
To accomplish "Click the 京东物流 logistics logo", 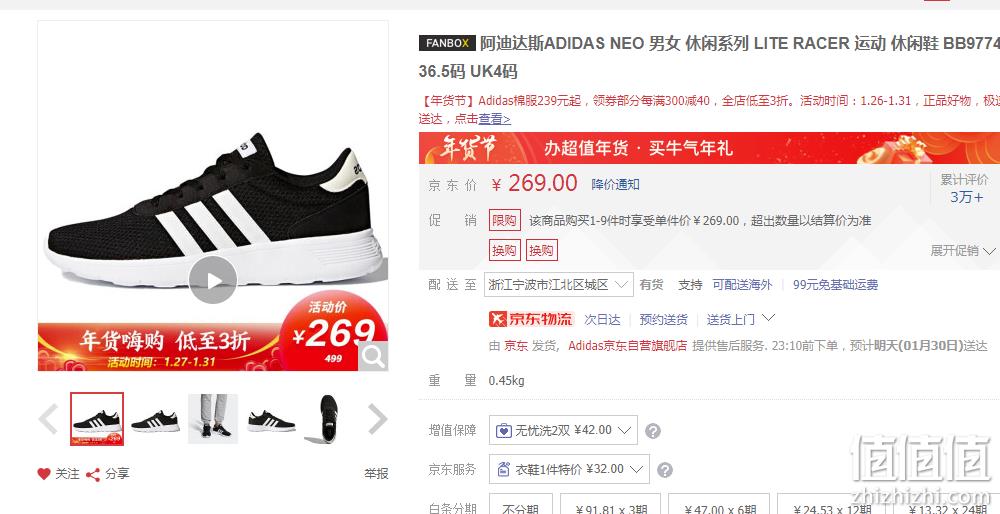I will (x=532, y=319).
